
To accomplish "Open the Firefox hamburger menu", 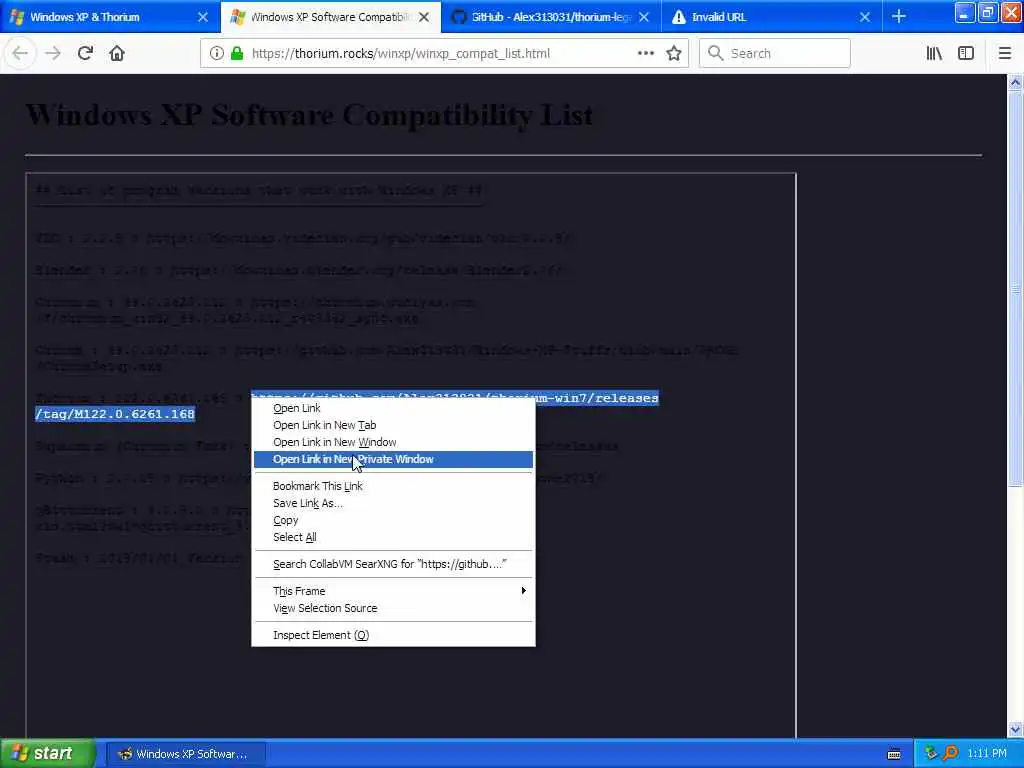I will pyautogui.click(x=1005, y=54).
